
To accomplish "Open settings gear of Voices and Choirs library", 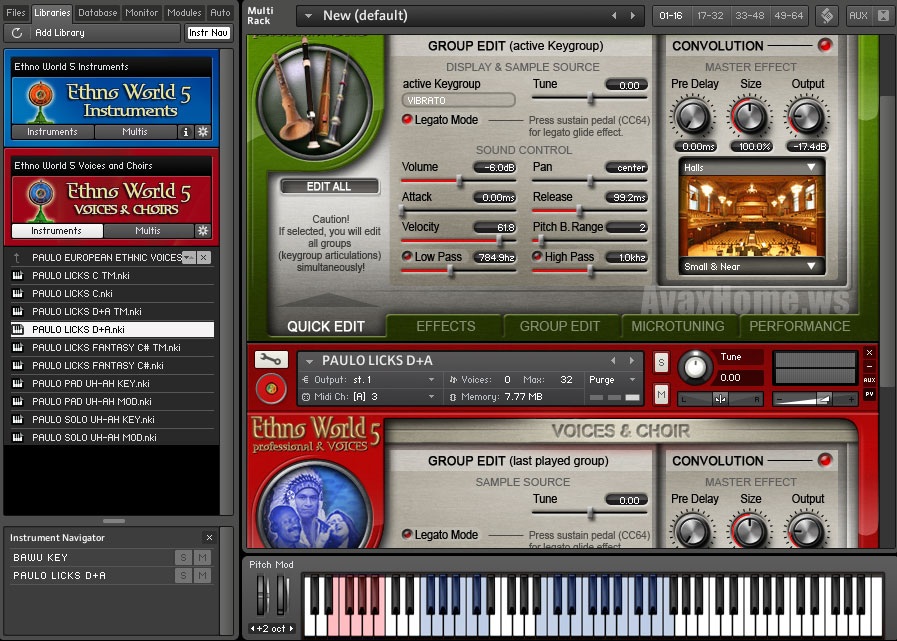I will click(x=203, y=231).
